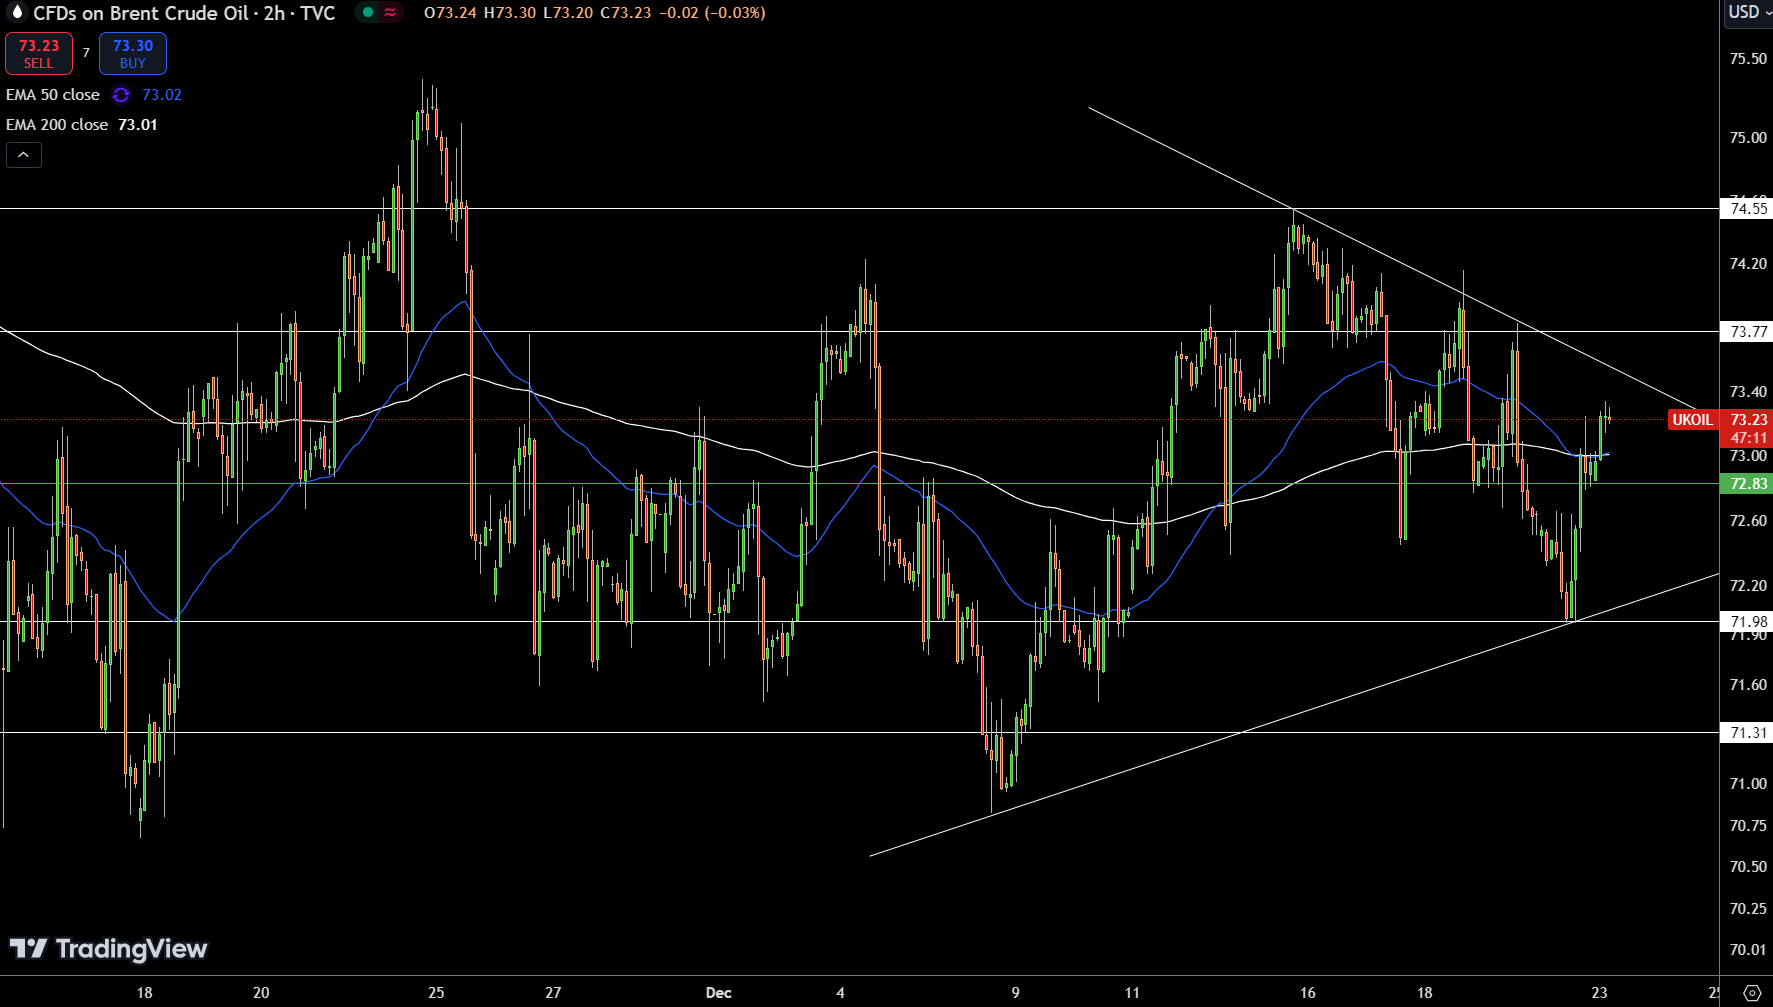The height and width of the screenshot is (1007, 1773).
Task: Click the 71.31 horizontal line price label
Action: 1747,733
